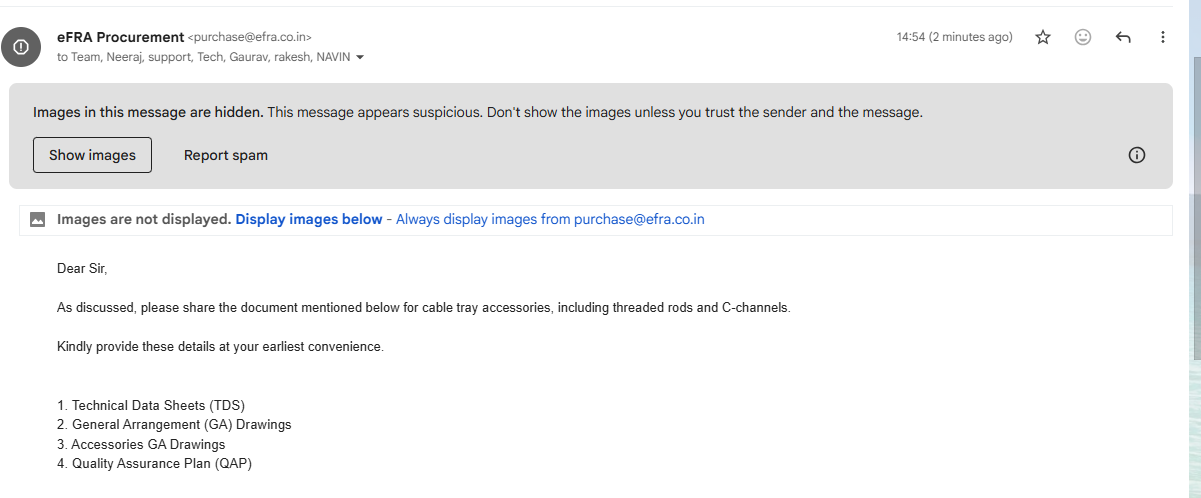Click the 'Images in this message are hidden' text
Viewport: 1201px width, 498px height.
[148, 112]
